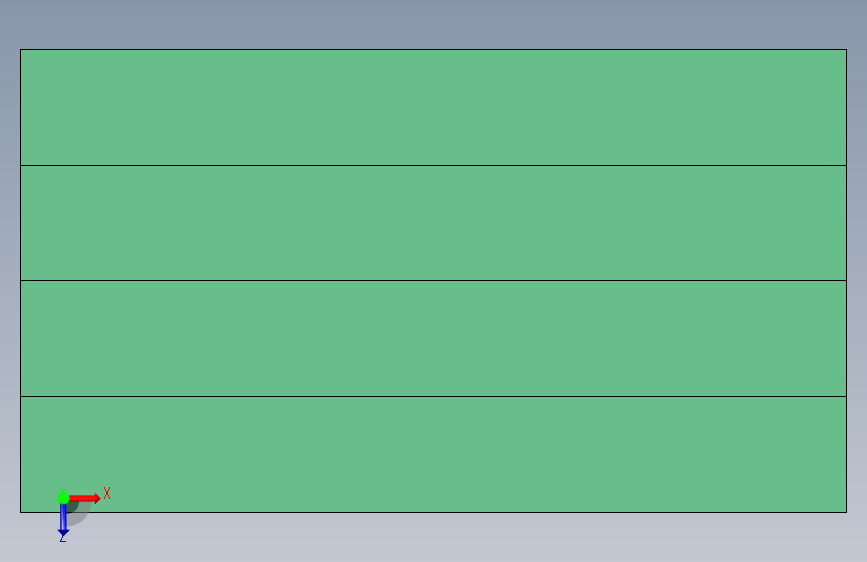Select the bottom green panel face
This screenshot has width=867, height=562.
click(434, 454)
